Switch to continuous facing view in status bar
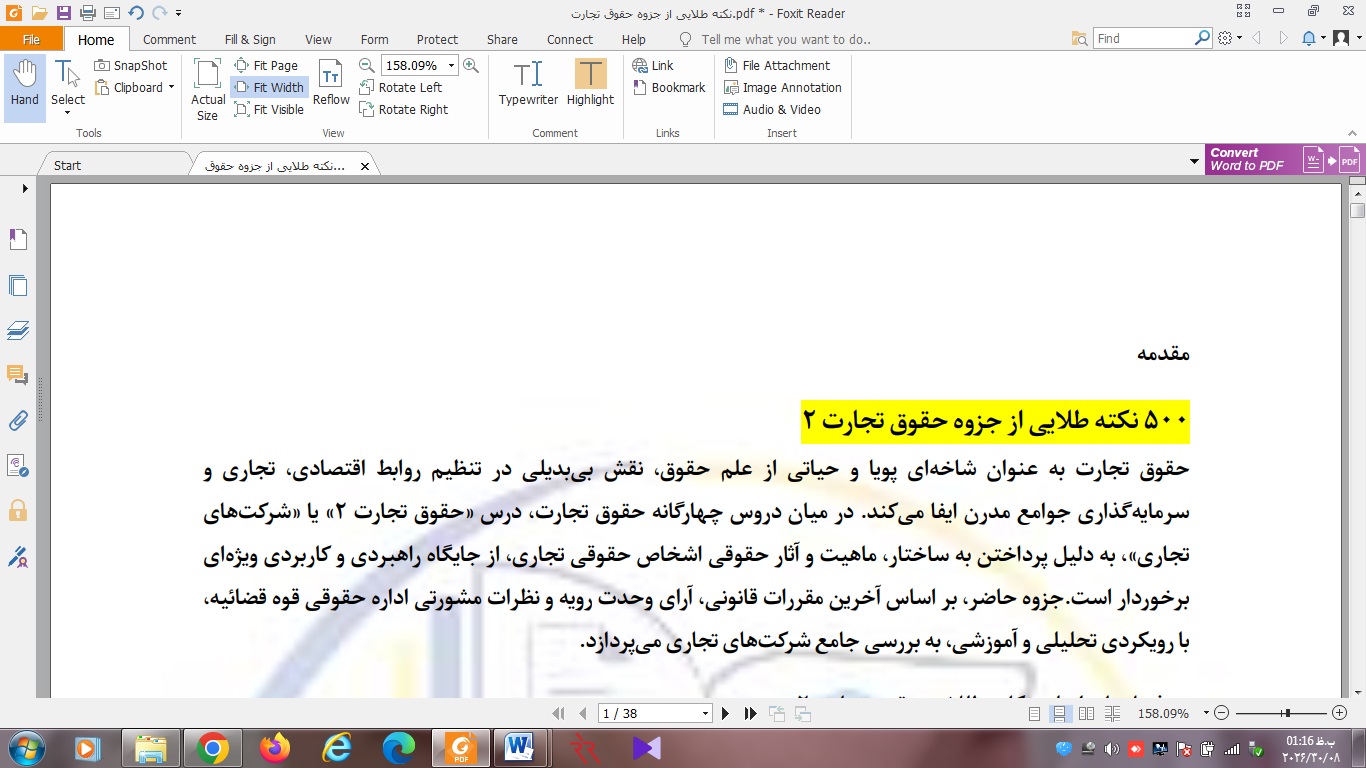 click(x=1111, y=714)
